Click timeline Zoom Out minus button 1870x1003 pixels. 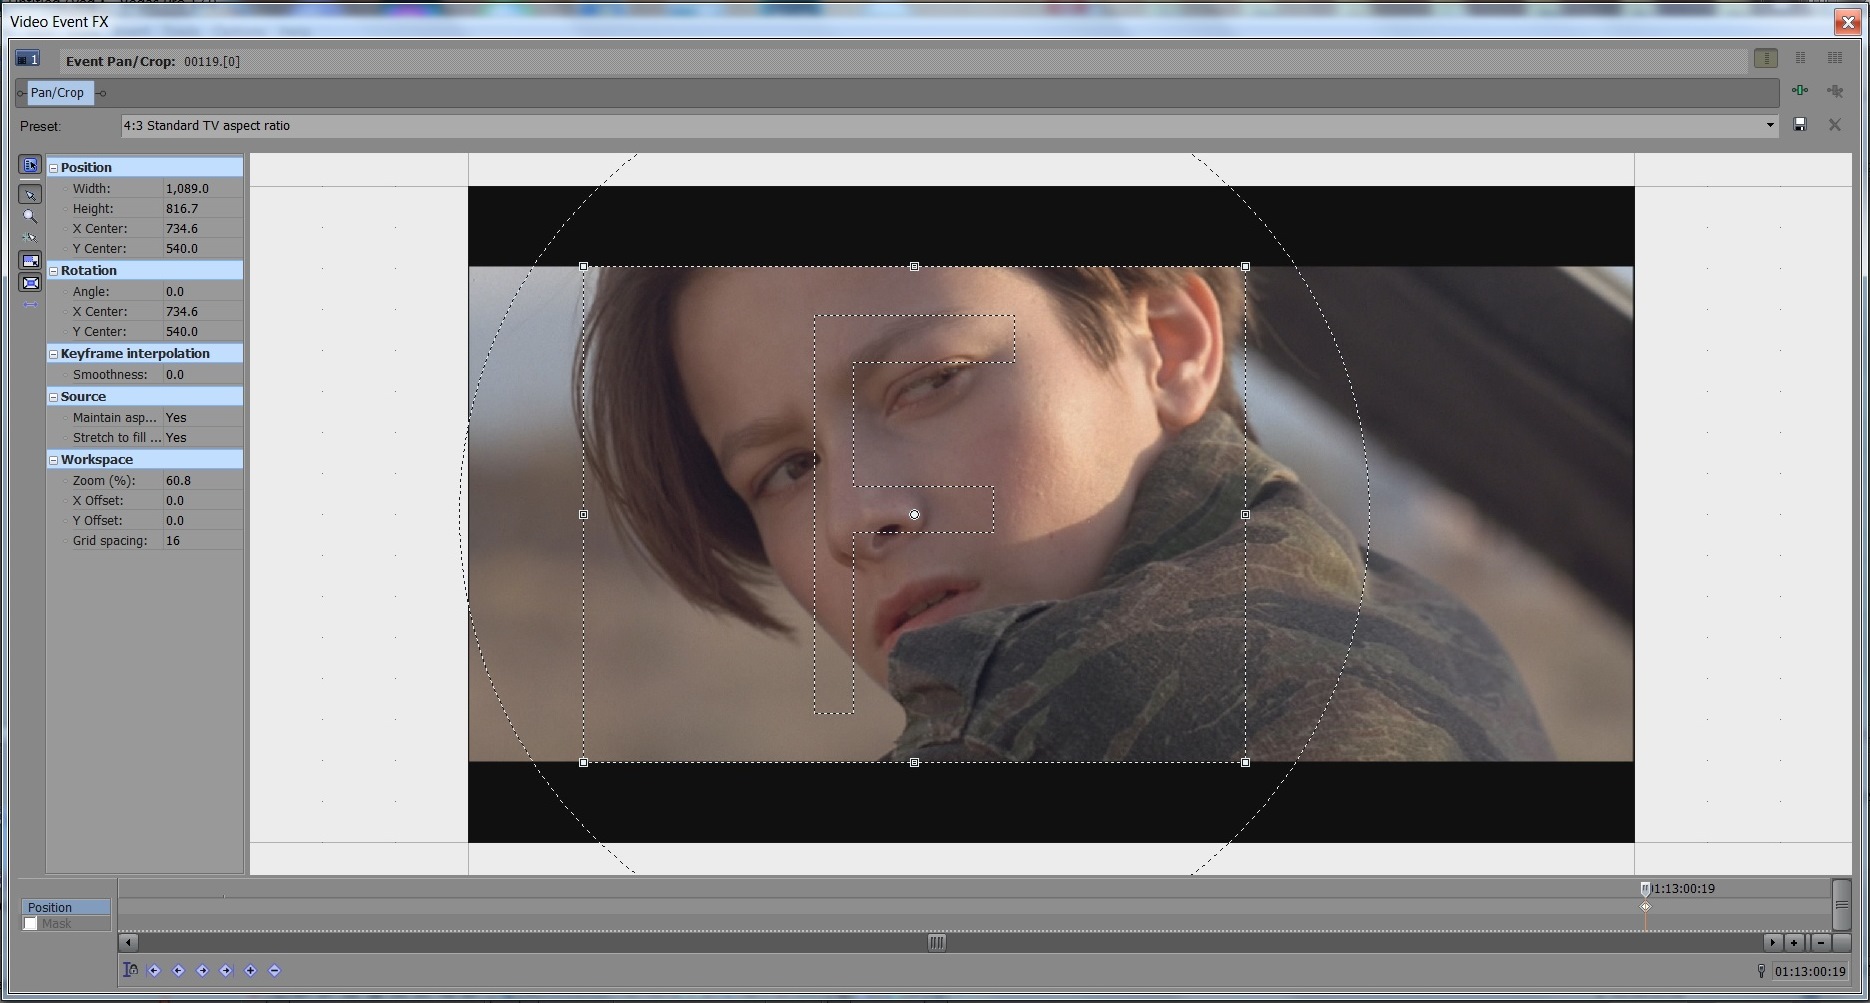[x=1820, y=942]
